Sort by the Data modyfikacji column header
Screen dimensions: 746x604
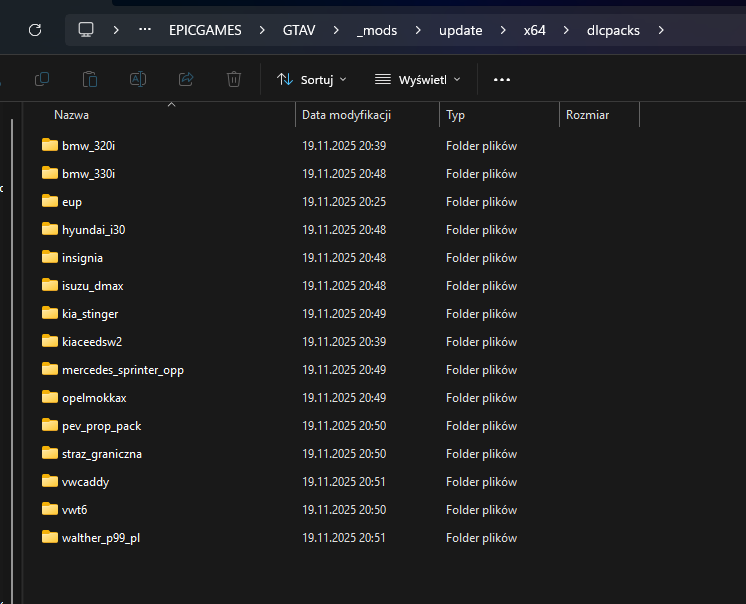pos(346,115)
